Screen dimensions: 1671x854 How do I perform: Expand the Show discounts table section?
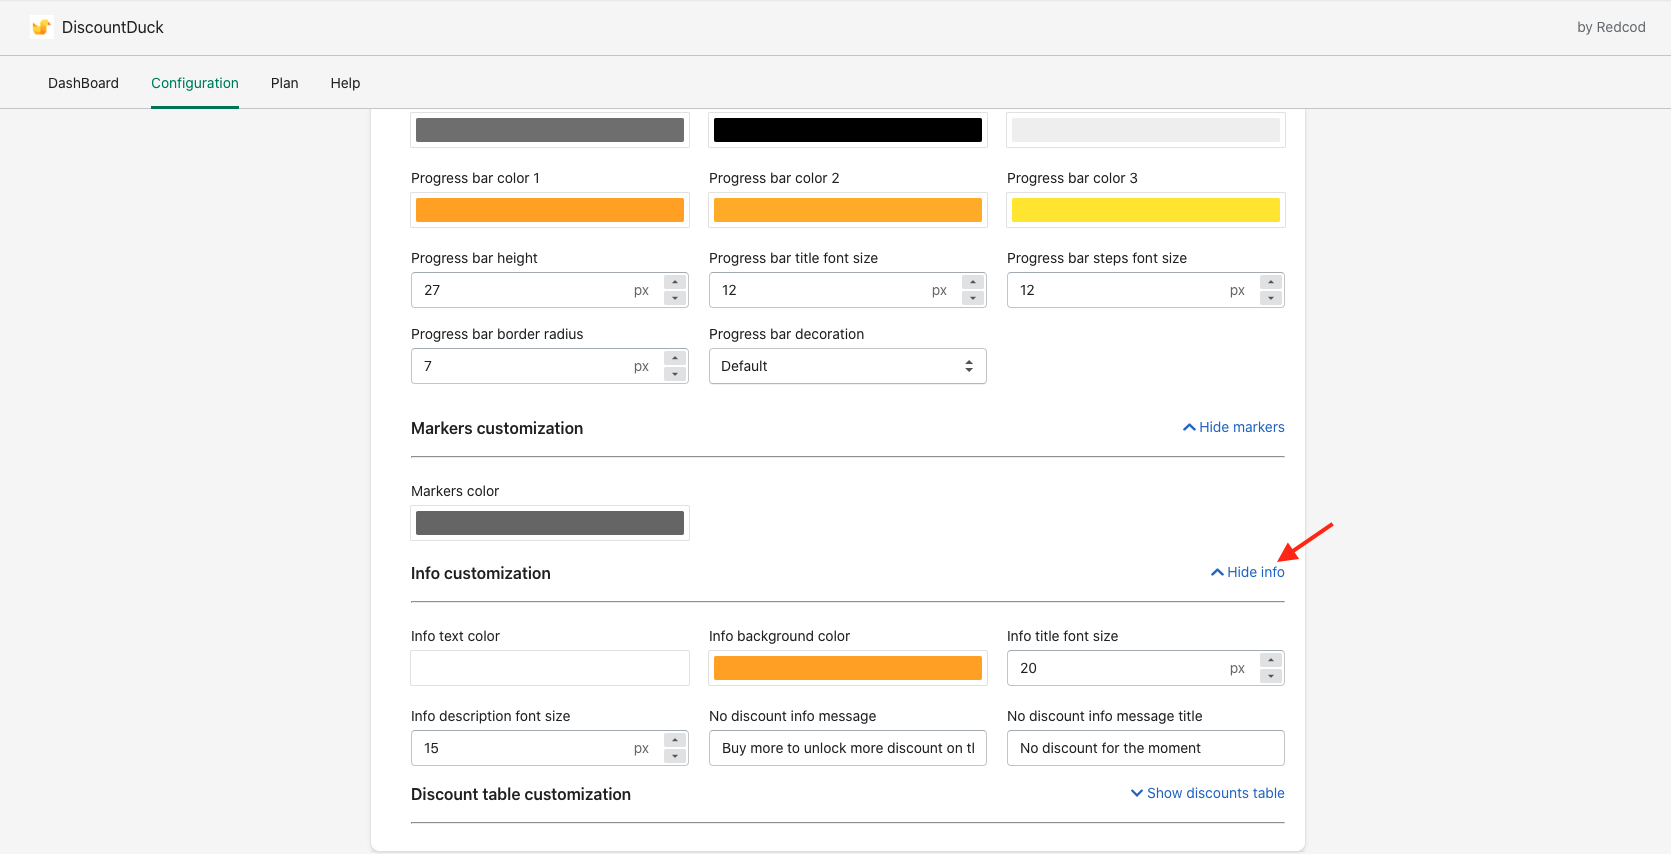tap(1207, 793)
